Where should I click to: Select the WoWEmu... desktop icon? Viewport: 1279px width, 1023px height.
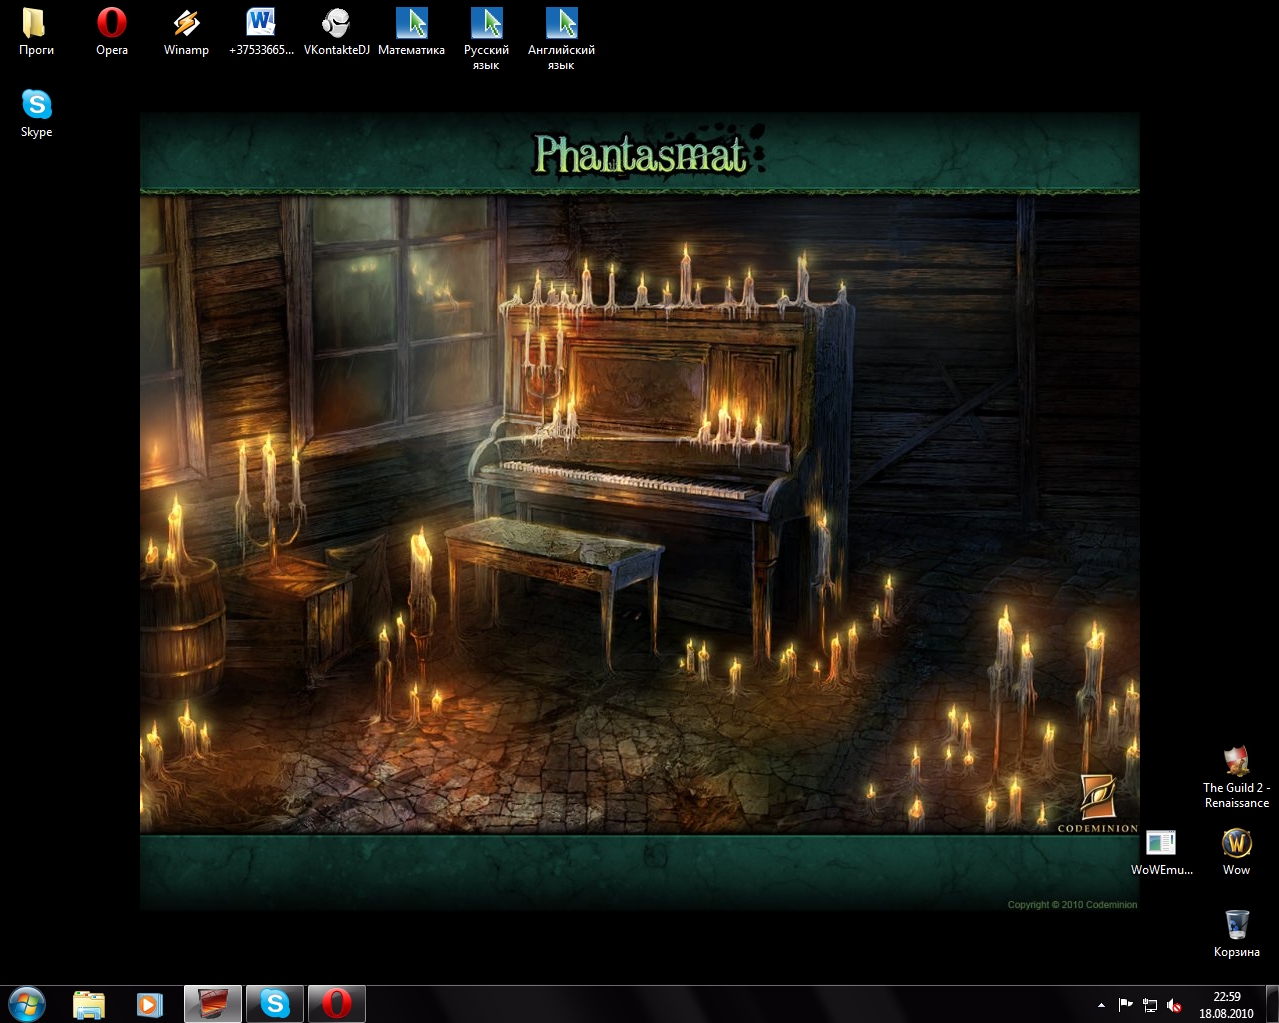1161,852
